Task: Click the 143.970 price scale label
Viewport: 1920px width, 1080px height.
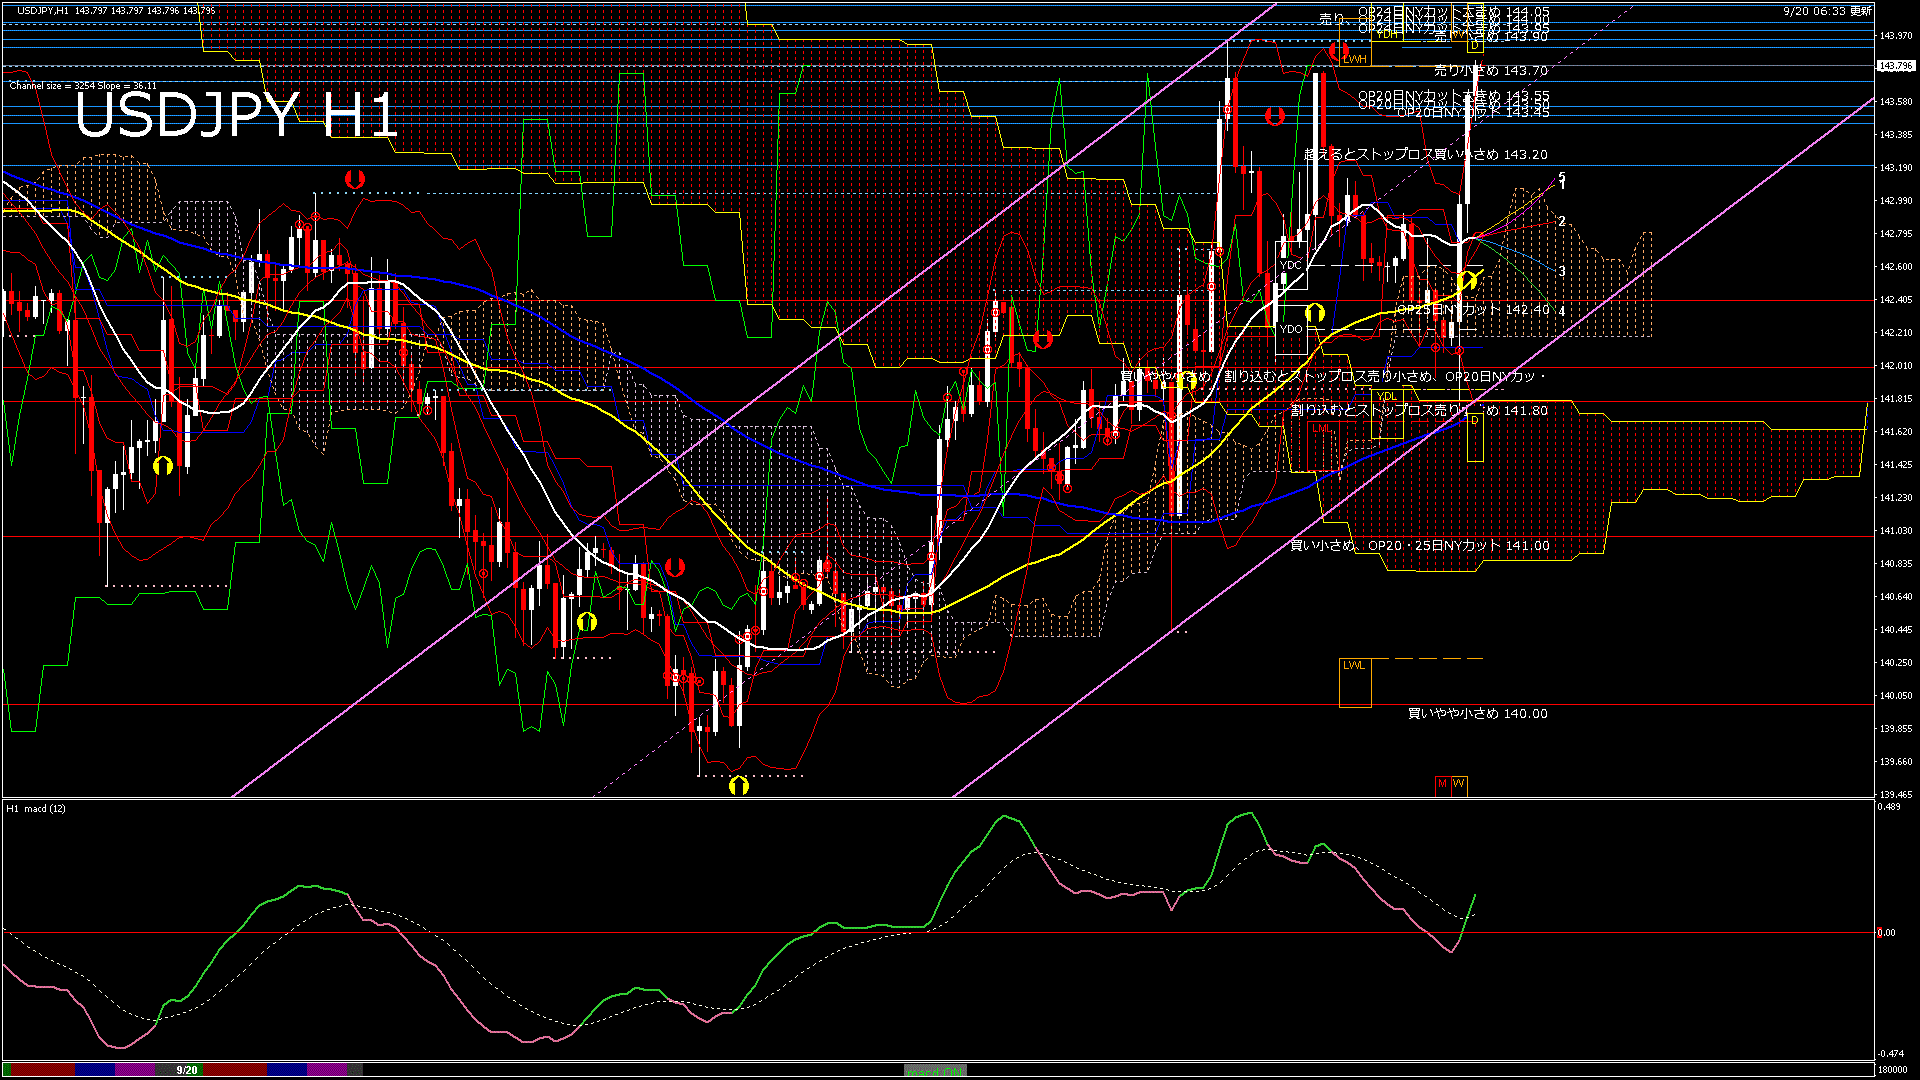Action: click(1896, 36)
